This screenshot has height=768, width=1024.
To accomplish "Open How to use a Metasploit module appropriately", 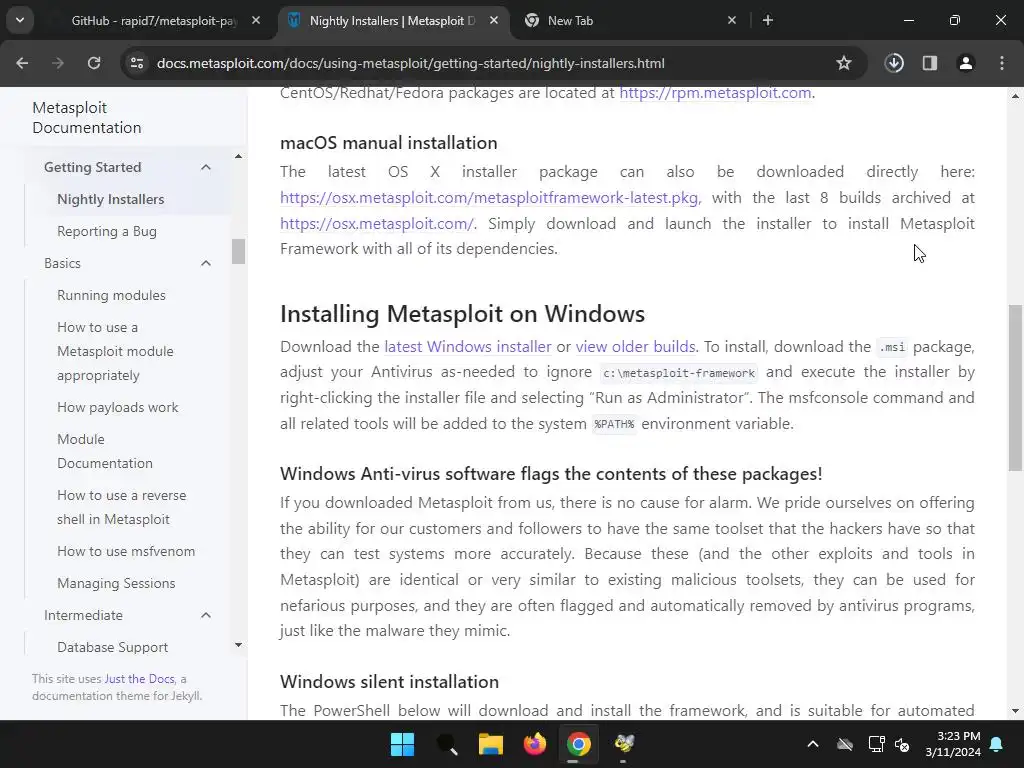I will click(x=115, y=351).
